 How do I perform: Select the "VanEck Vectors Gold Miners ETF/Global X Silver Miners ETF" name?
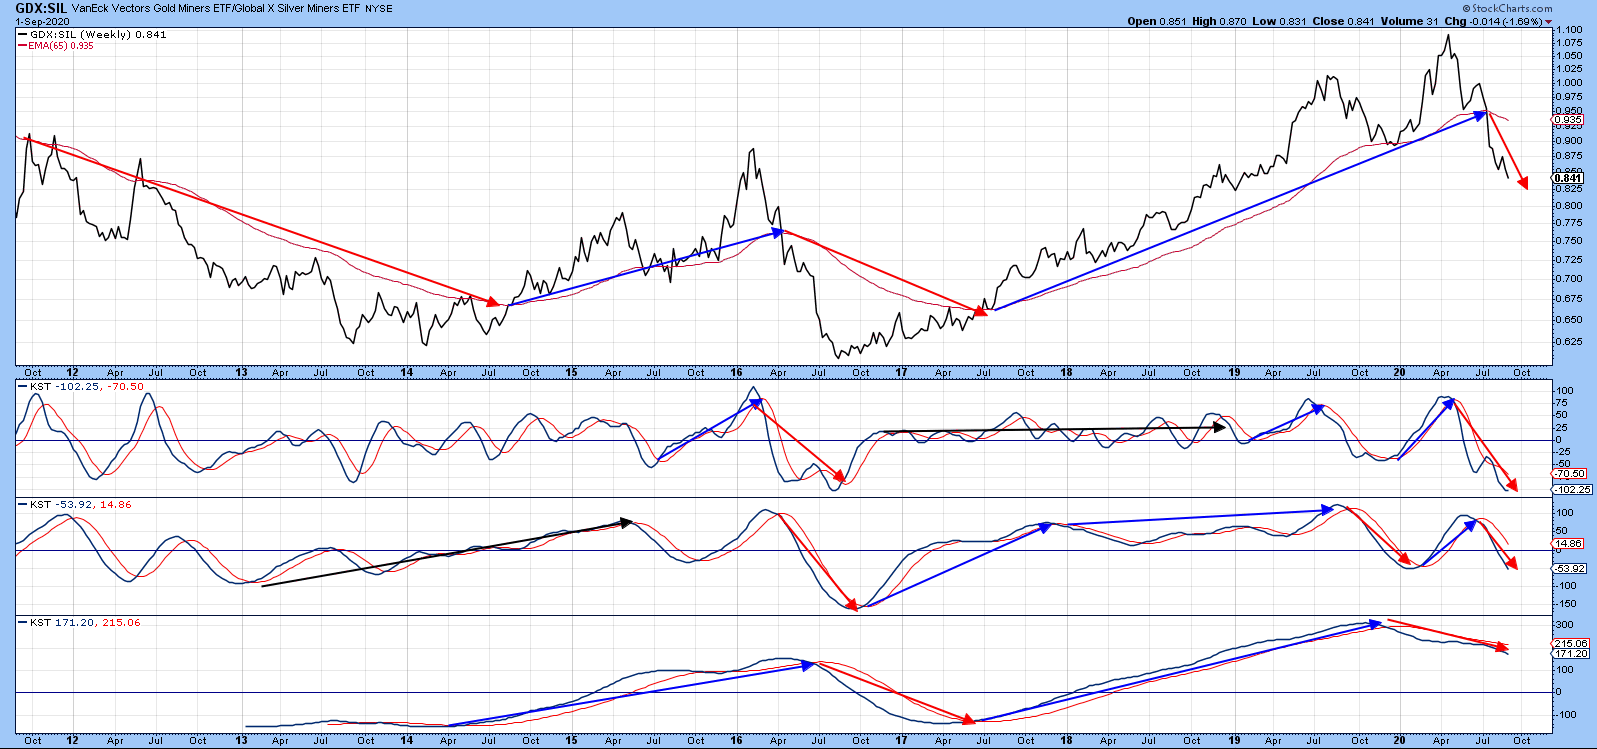coord(218,9)
